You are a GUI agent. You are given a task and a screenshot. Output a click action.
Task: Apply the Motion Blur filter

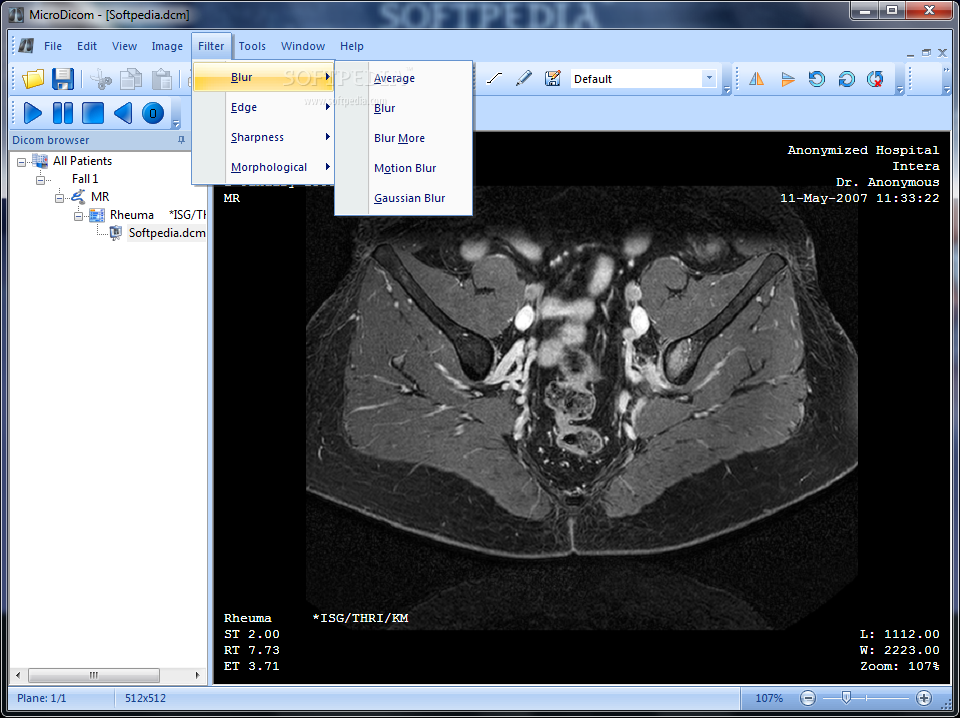pyautogui.click(x=403, y=168)
